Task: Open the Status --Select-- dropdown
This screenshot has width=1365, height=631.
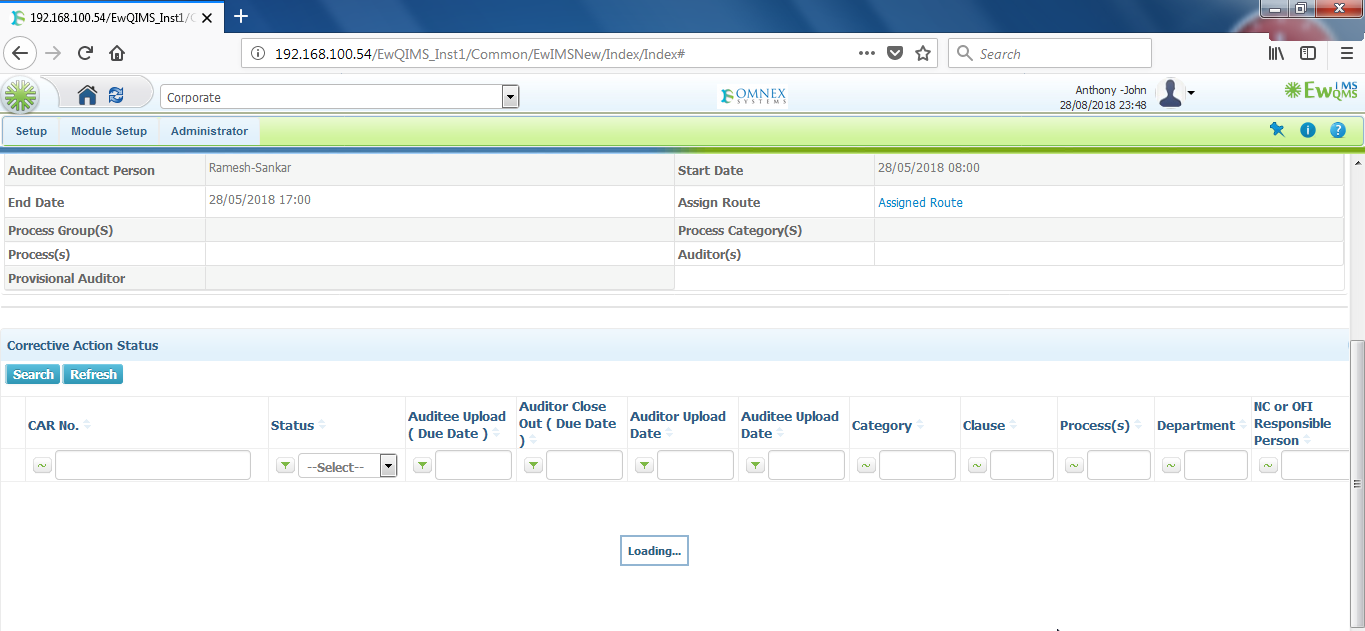Action: coord(348,466)
